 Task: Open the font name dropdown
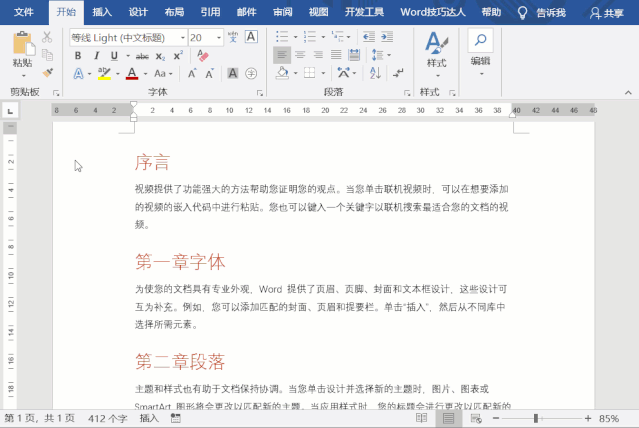pos(181,37)
